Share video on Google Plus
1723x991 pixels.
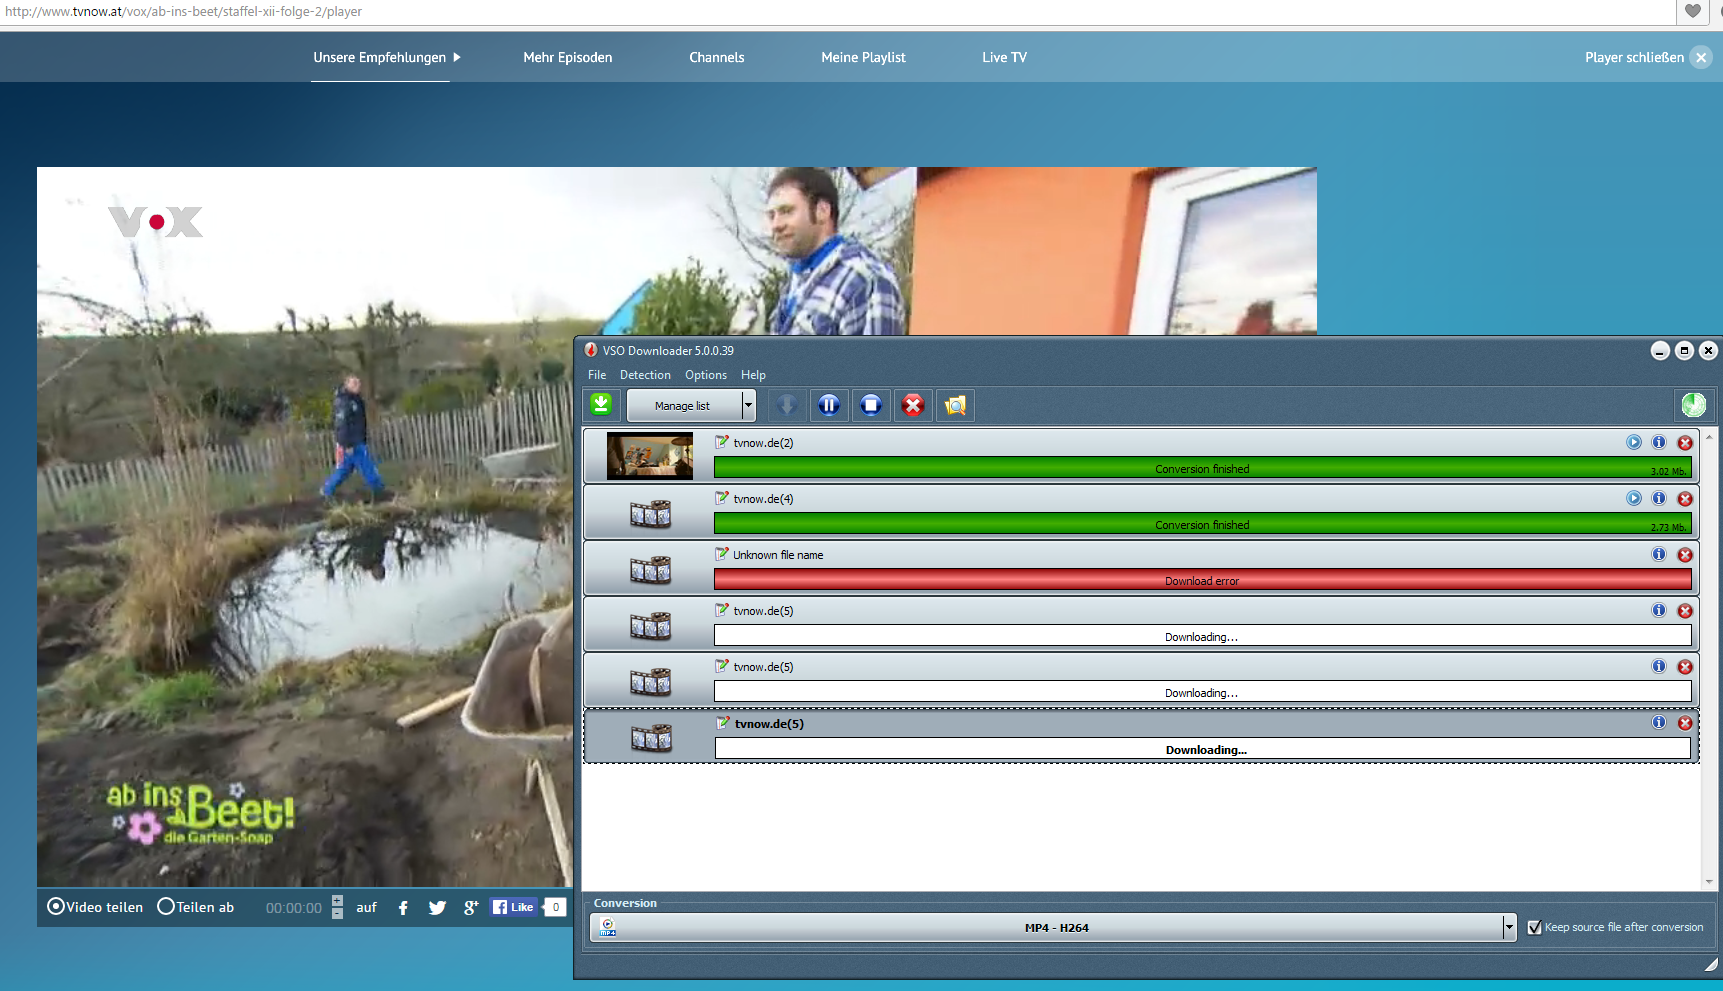pos(471,907)
